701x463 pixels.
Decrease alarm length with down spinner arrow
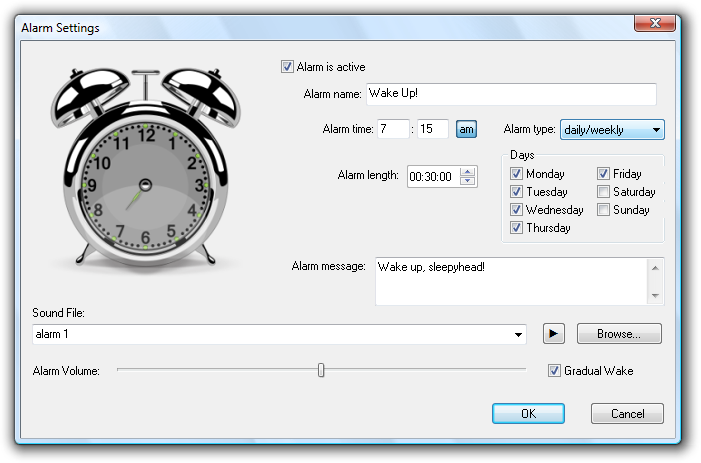coord(468,181)
